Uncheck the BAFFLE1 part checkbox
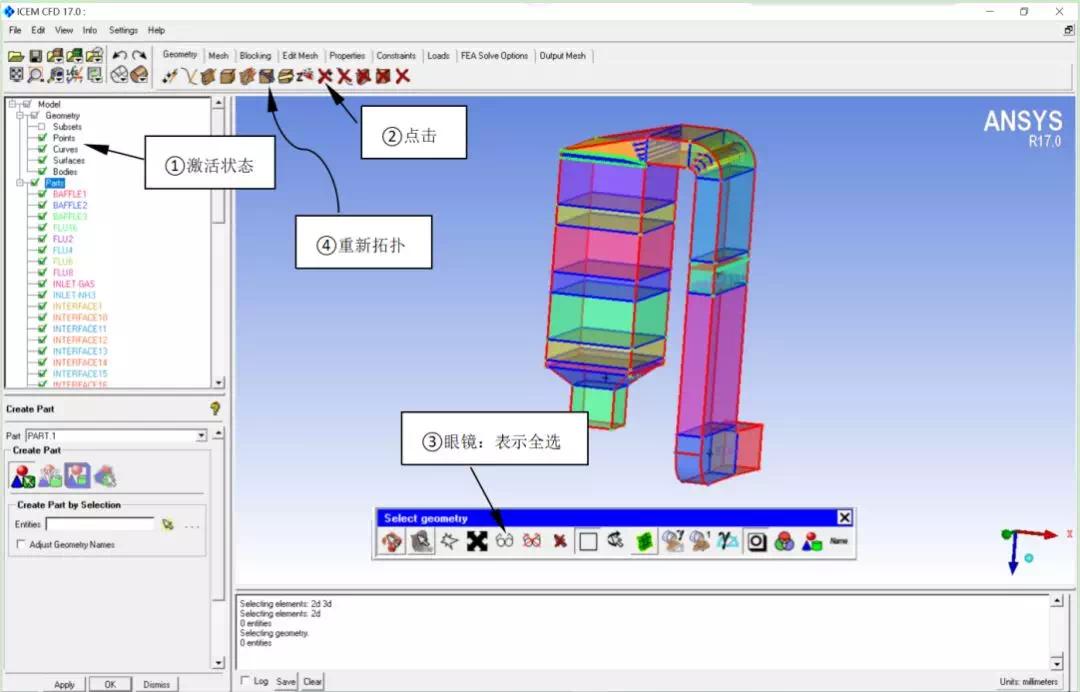Viewport: 1080px width, 692px height. point(42,193)
